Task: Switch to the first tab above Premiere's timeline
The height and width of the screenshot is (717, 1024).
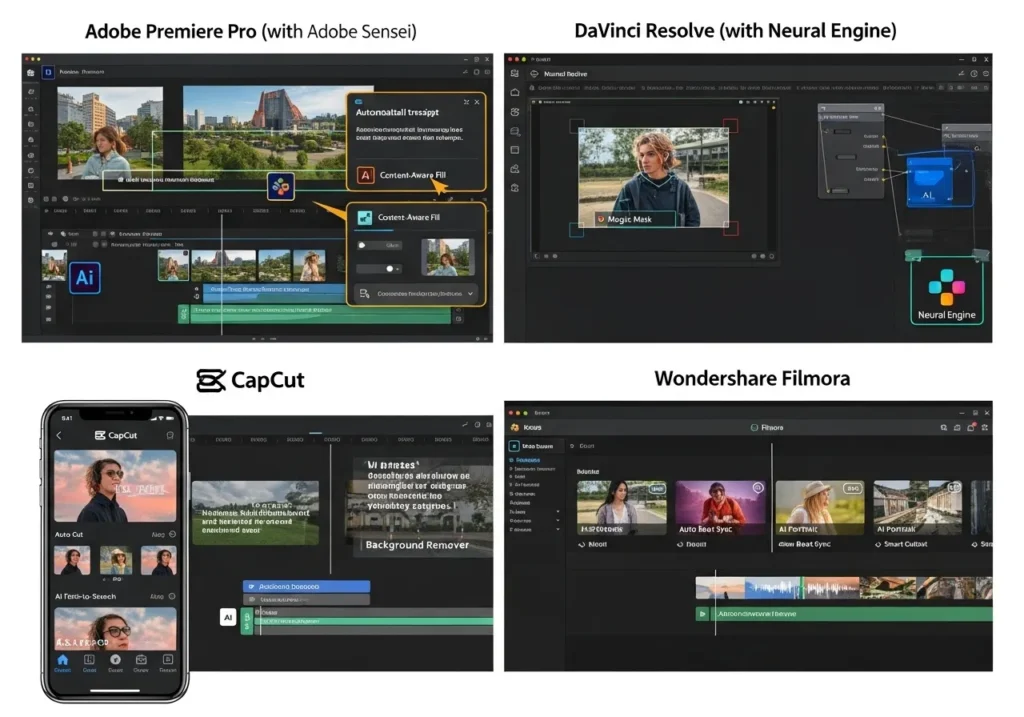Action: tap(60, 211)
